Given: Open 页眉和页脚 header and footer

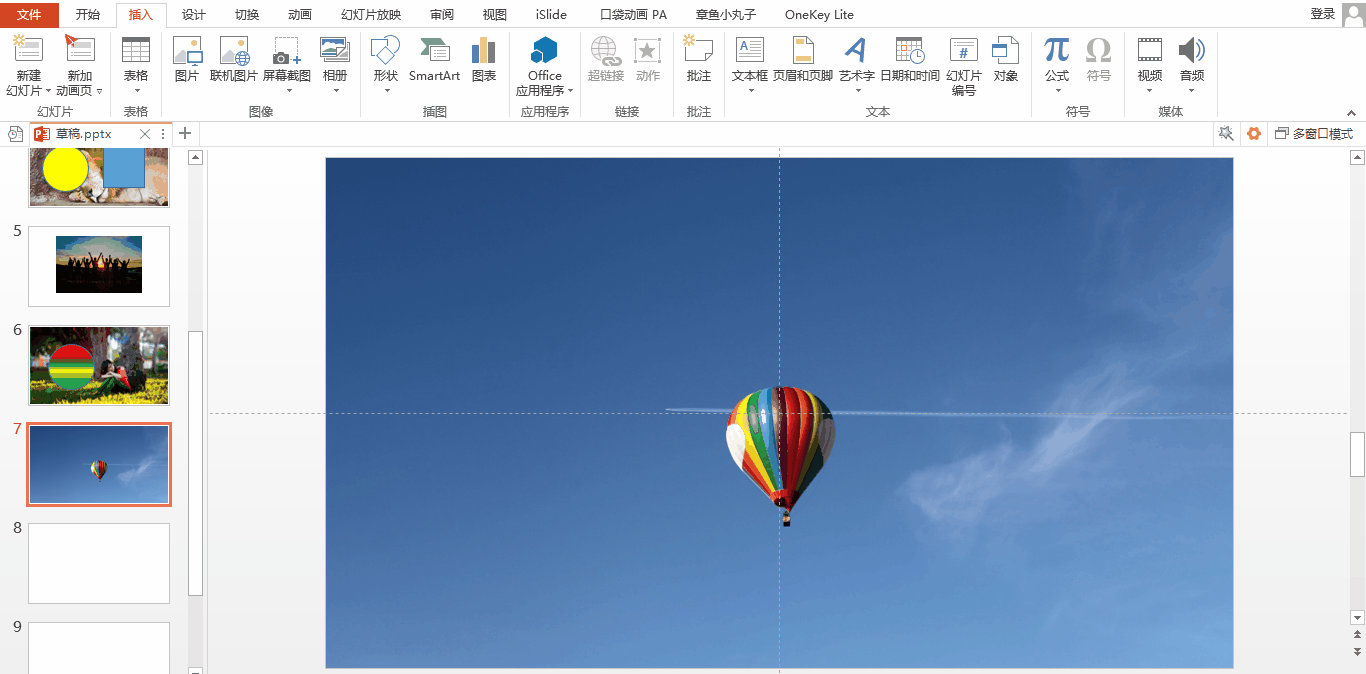Looking at the screenshot, I should tap(803, 50).
